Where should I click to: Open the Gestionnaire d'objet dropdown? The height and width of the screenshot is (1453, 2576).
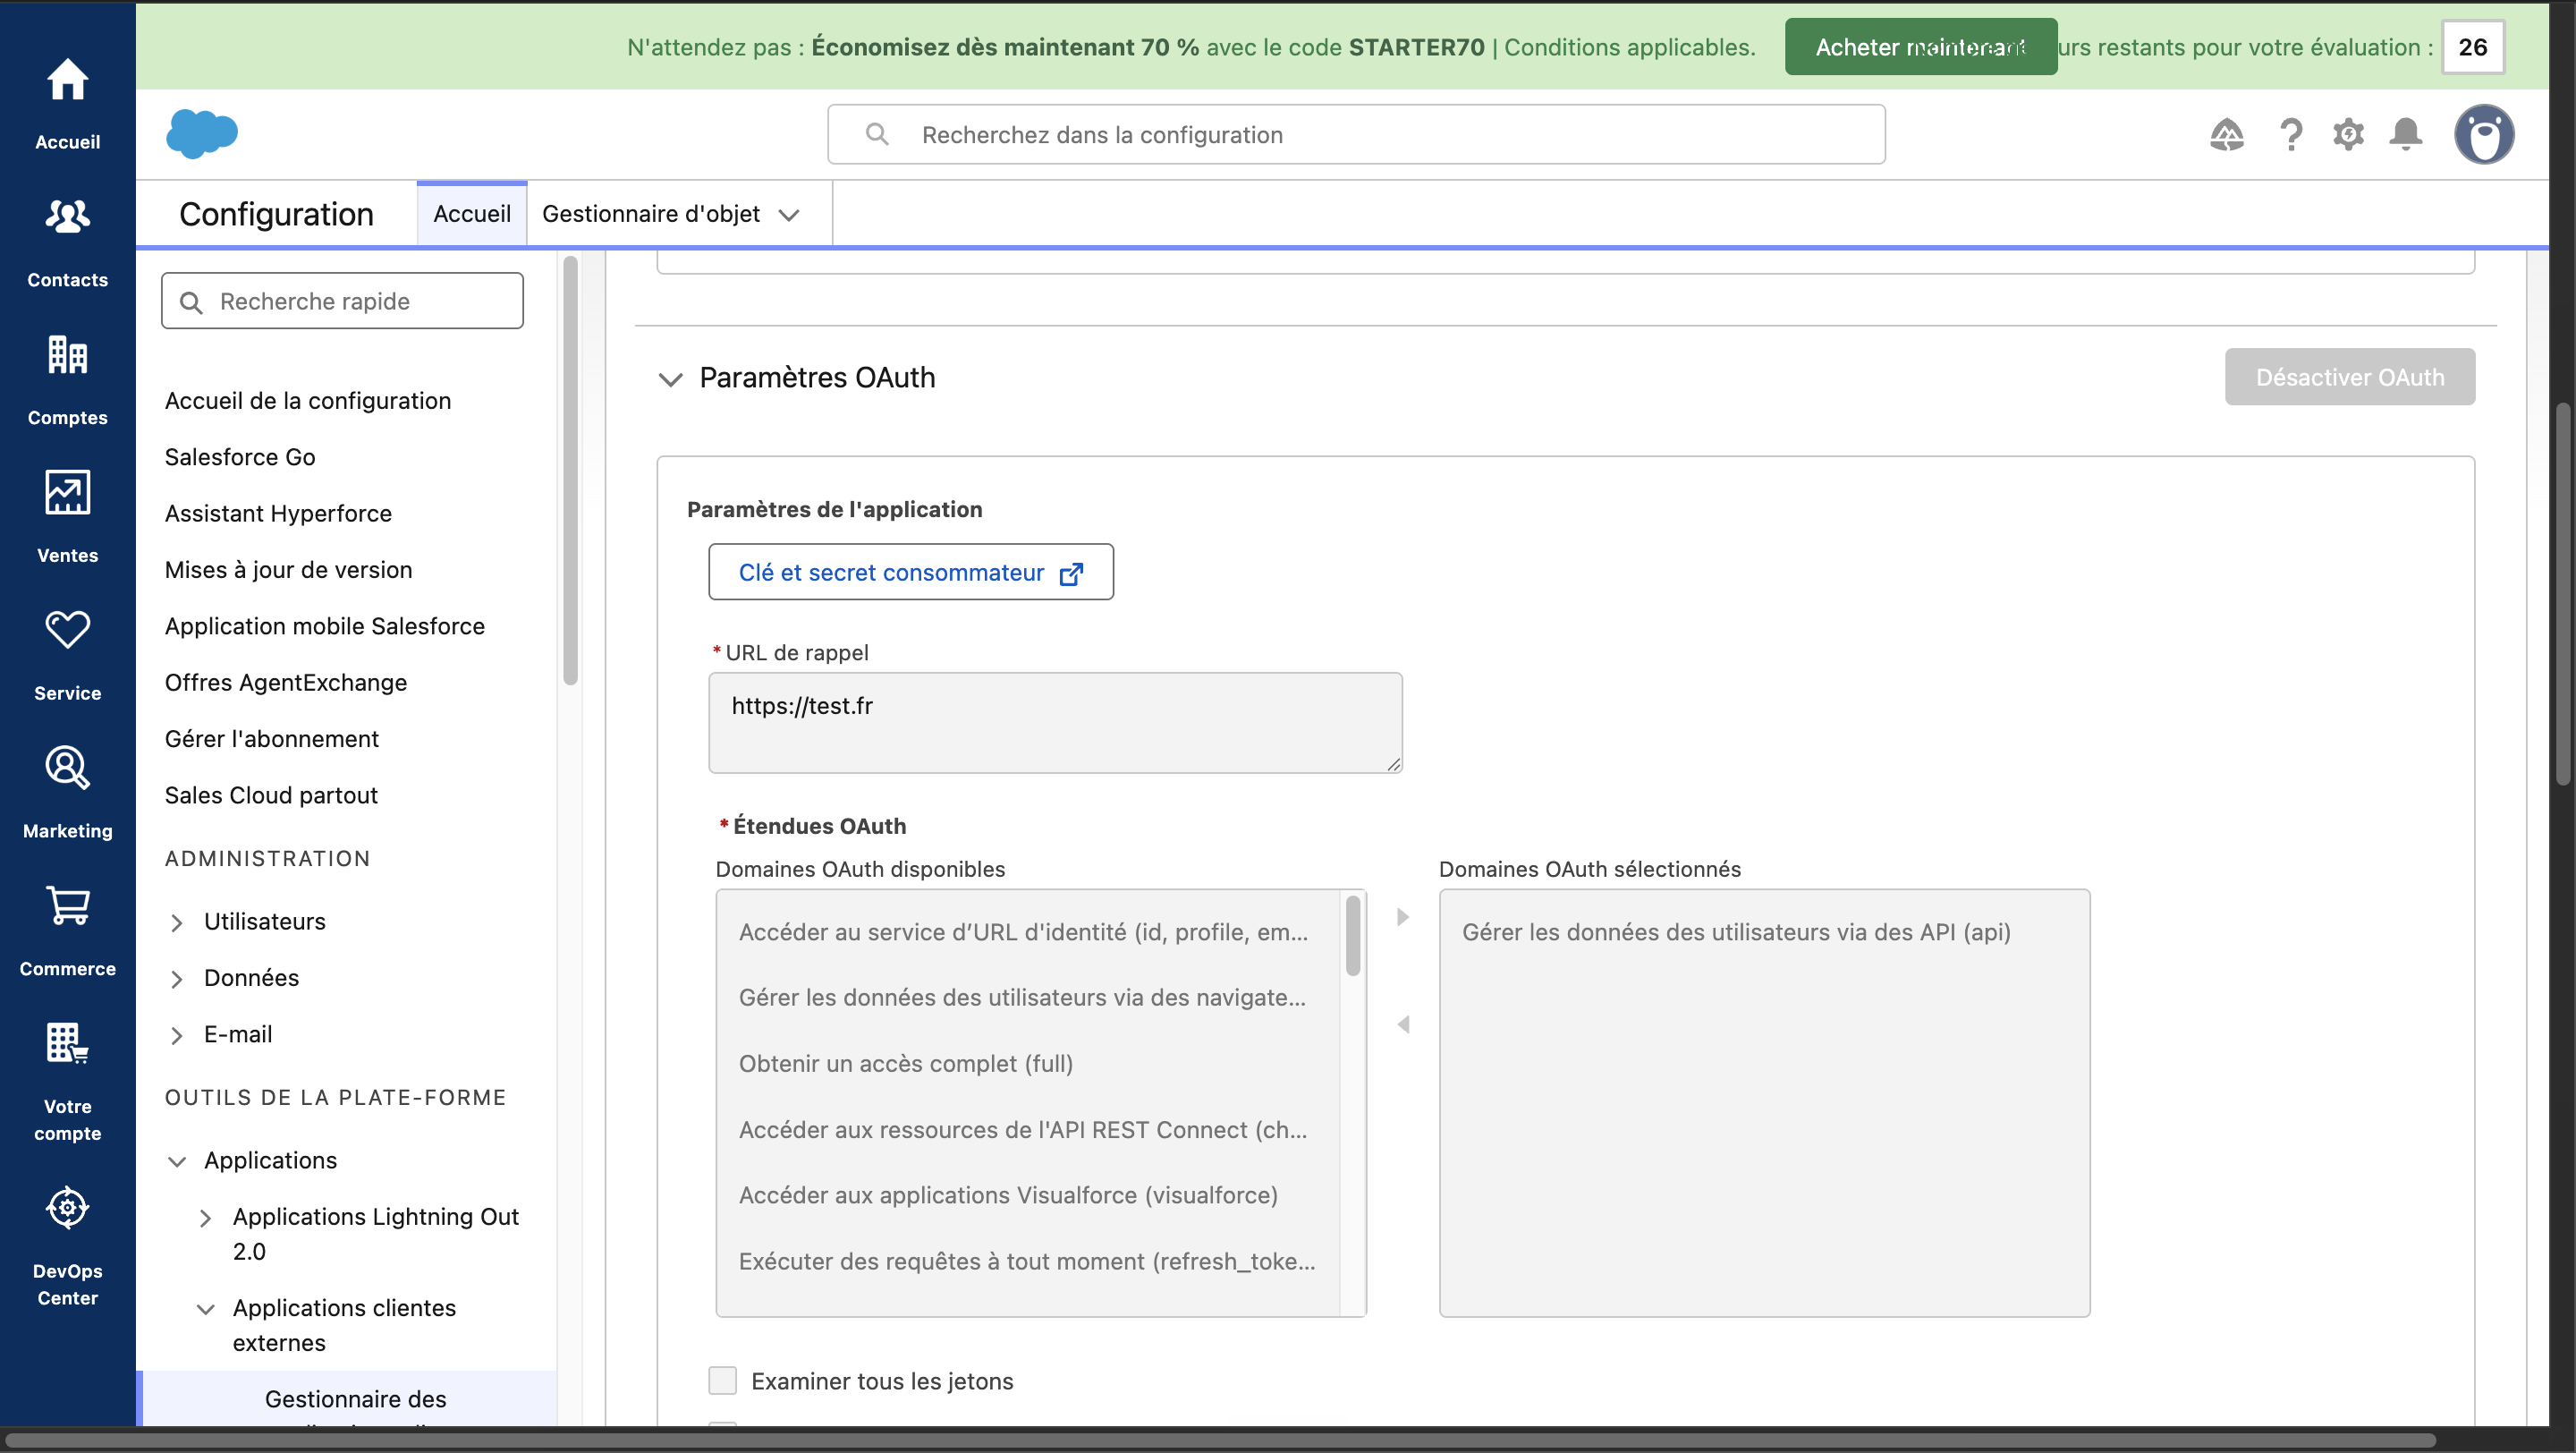point(789,215)
